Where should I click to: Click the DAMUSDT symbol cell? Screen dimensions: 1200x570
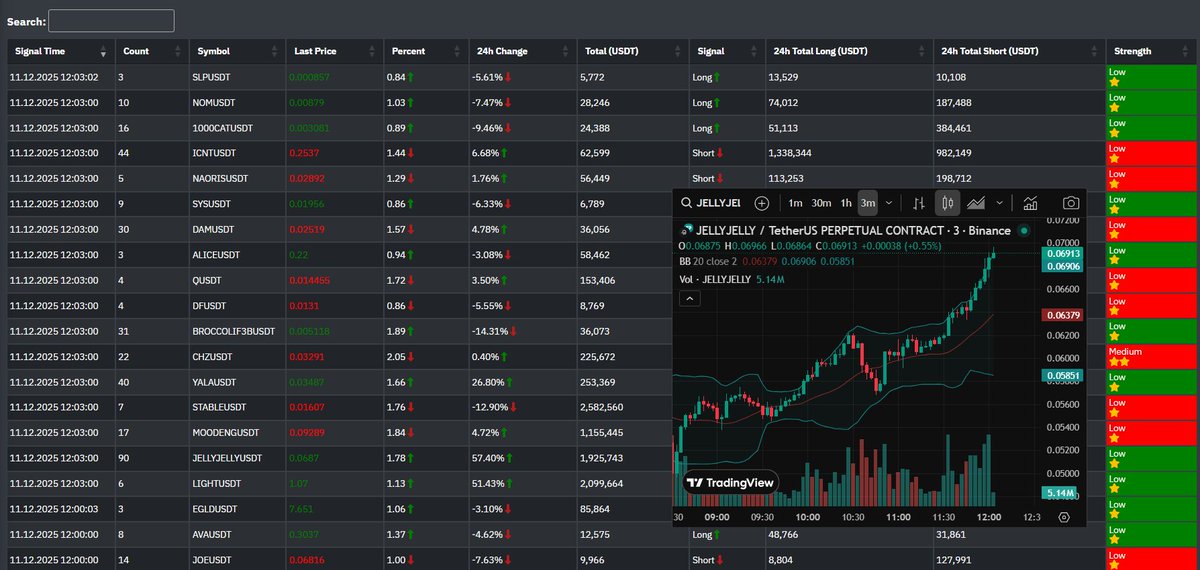coord(236,228)
